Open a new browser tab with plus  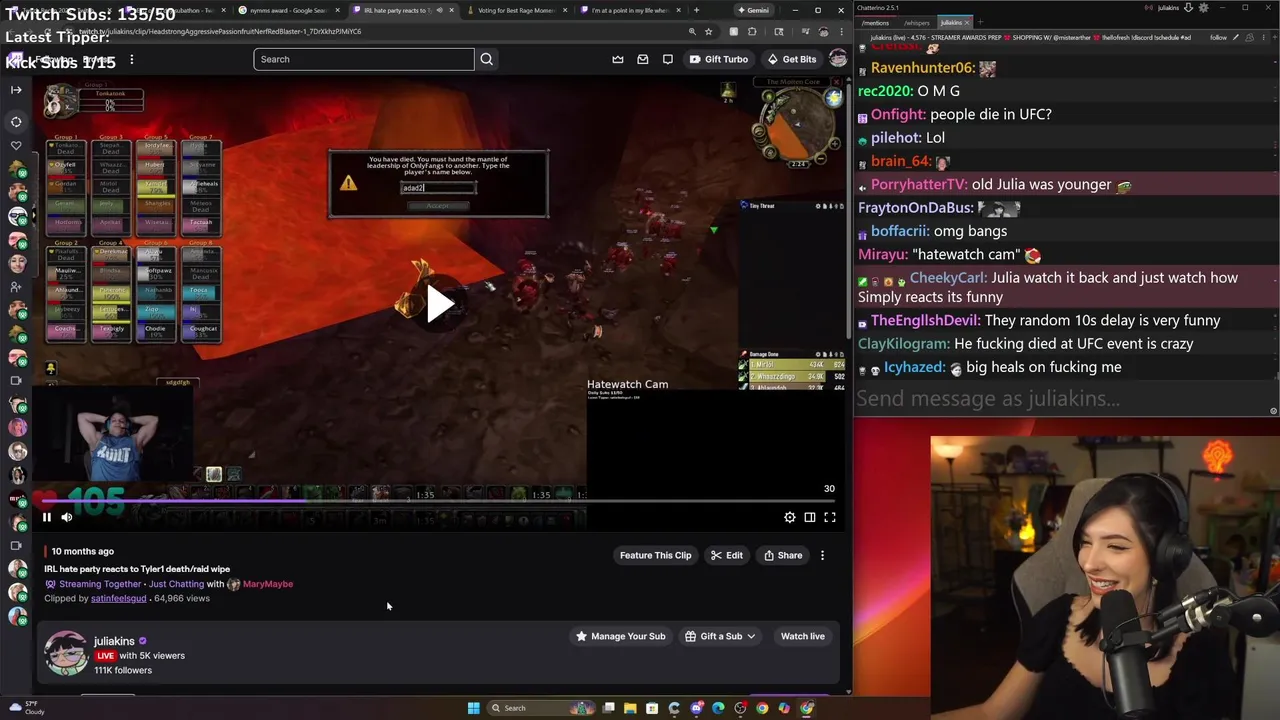pyautogui.click(x=696, y=10)
